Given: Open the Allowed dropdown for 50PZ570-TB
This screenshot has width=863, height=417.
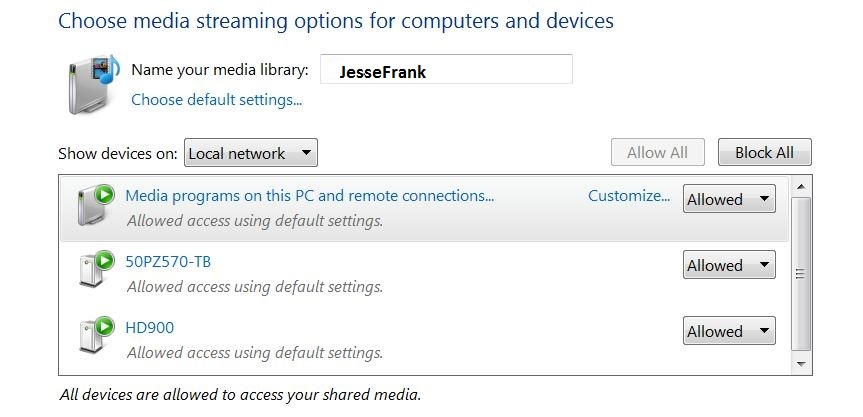Looking at the screenshot, I should pos(729,265).
